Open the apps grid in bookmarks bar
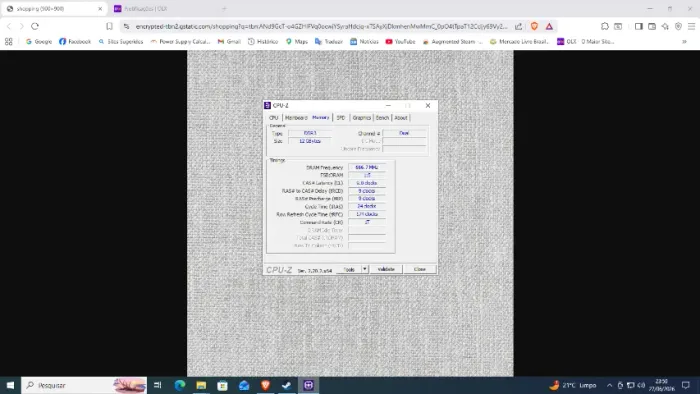The height and width of the screenshot is (394, 700). [8, 41]
